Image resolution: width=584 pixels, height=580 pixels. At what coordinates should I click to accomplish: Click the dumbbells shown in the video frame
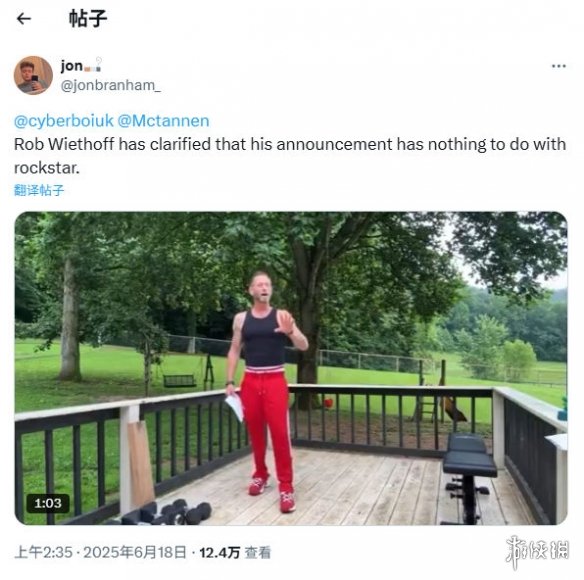pos(167,513)
